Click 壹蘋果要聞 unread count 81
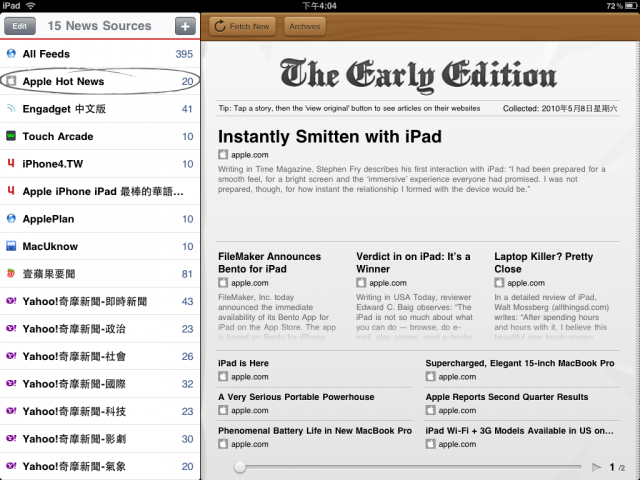640x480 pixels. tap(187, 274)
